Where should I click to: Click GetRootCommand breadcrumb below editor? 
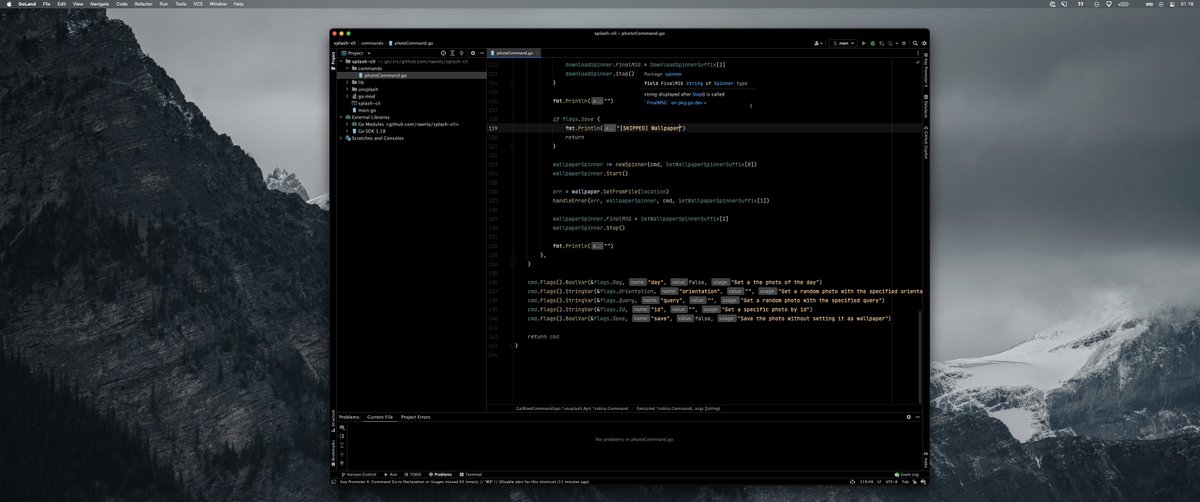pos(572,408)
